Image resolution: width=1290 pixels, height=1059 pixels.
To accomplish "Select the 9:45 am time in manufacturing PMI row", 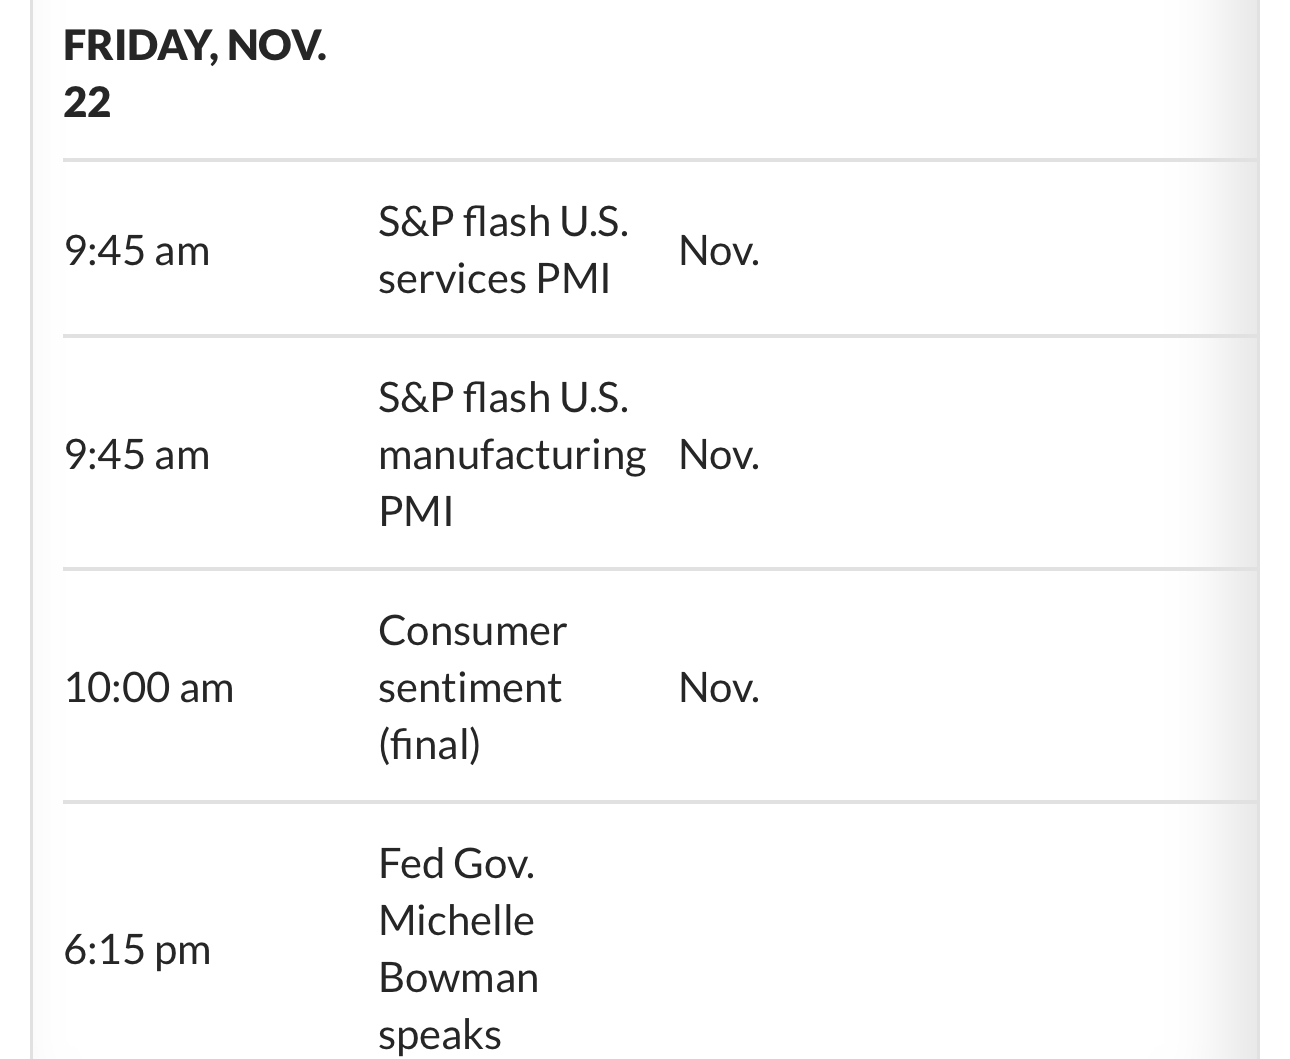I will [137, 454].
